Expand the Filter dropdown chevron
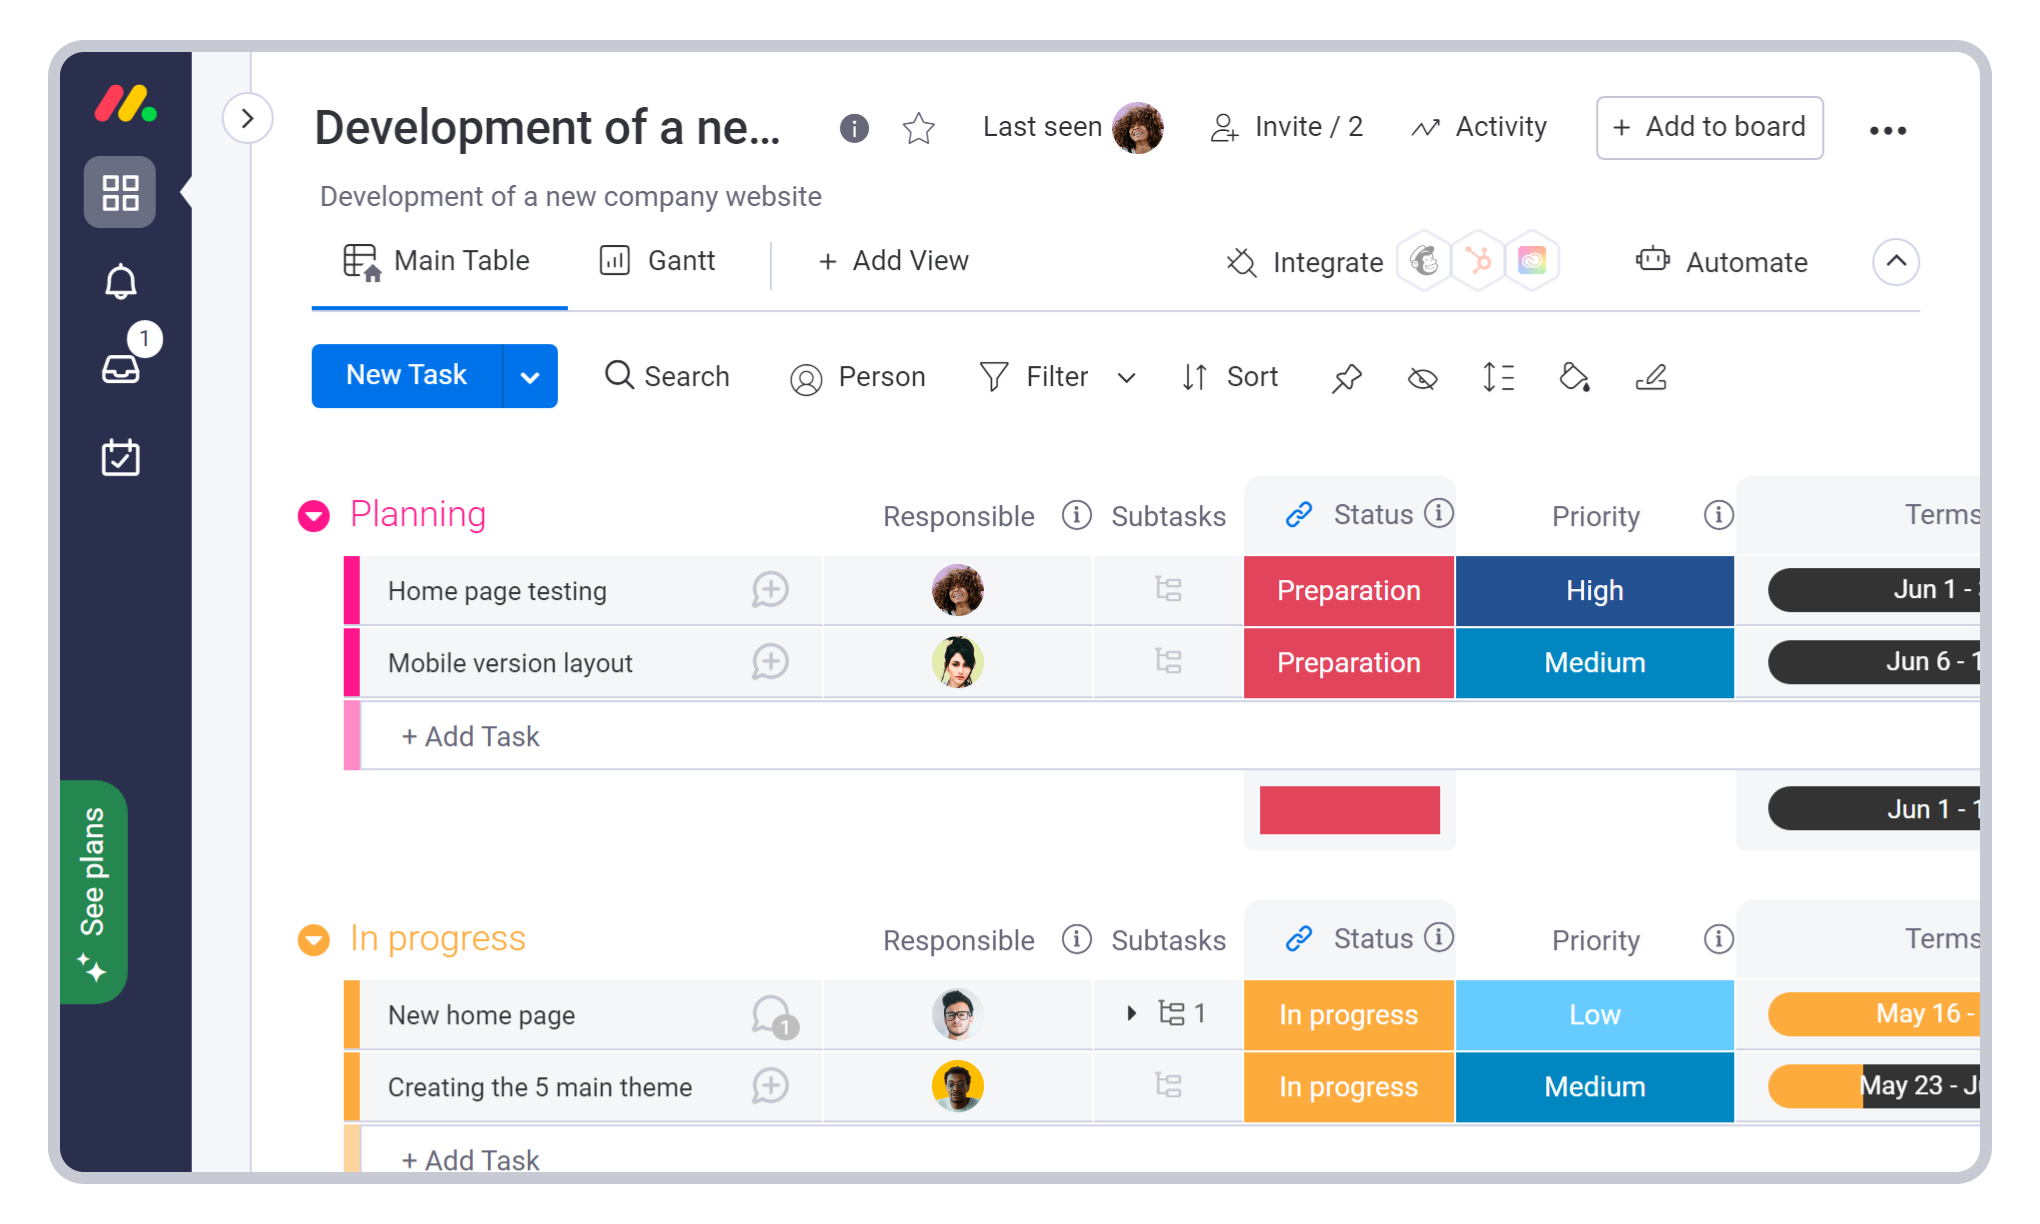The image size is (2040, 1224). (x=1127, y=377)
